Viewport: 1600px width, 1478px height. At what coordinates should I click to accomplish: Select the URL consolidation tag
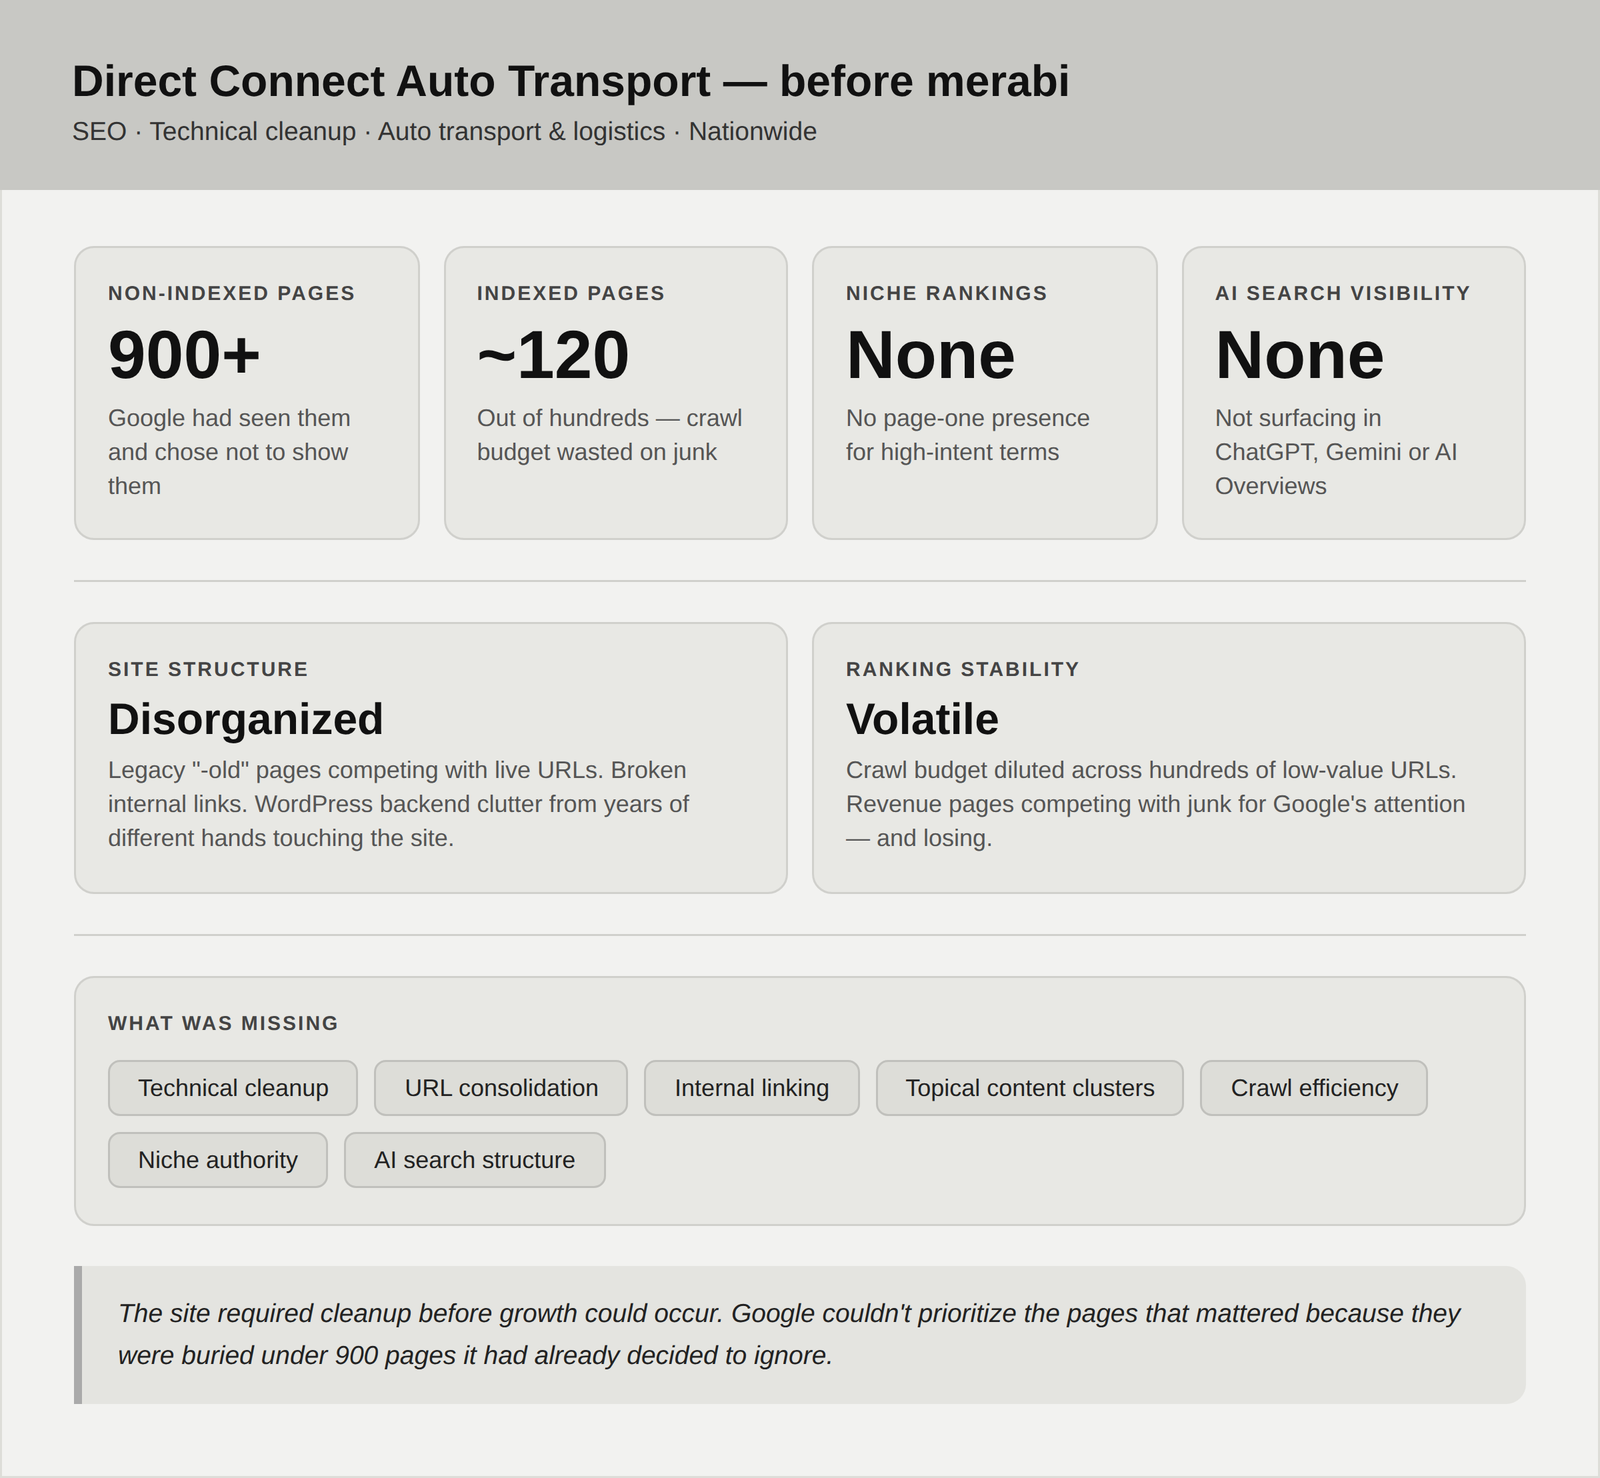click(x=501, y=1088)
